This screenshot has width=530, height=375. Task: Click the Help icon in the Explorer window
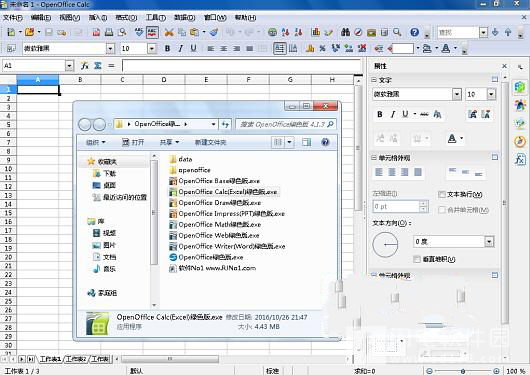pyautogui.click(x=325, y=142)
